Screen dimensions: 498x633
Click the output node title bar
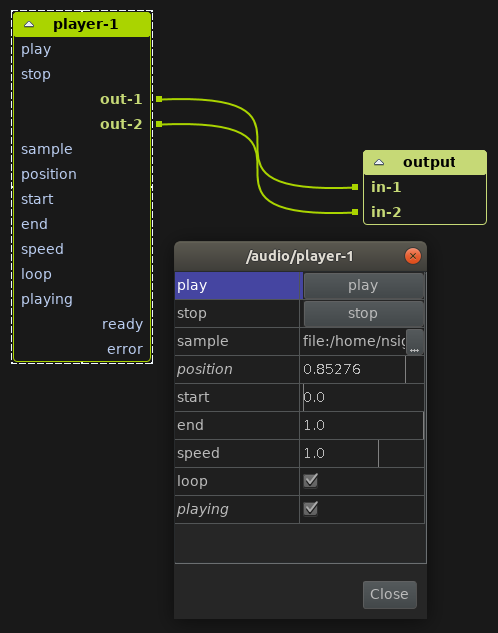point(425,162)
